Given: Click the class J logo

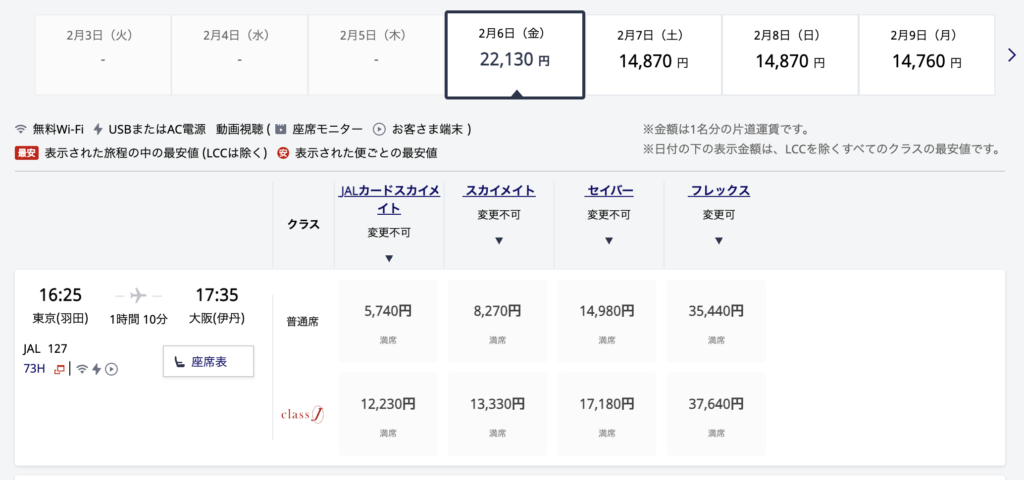Looking at the screenshot, I should (x=303, y=414).
